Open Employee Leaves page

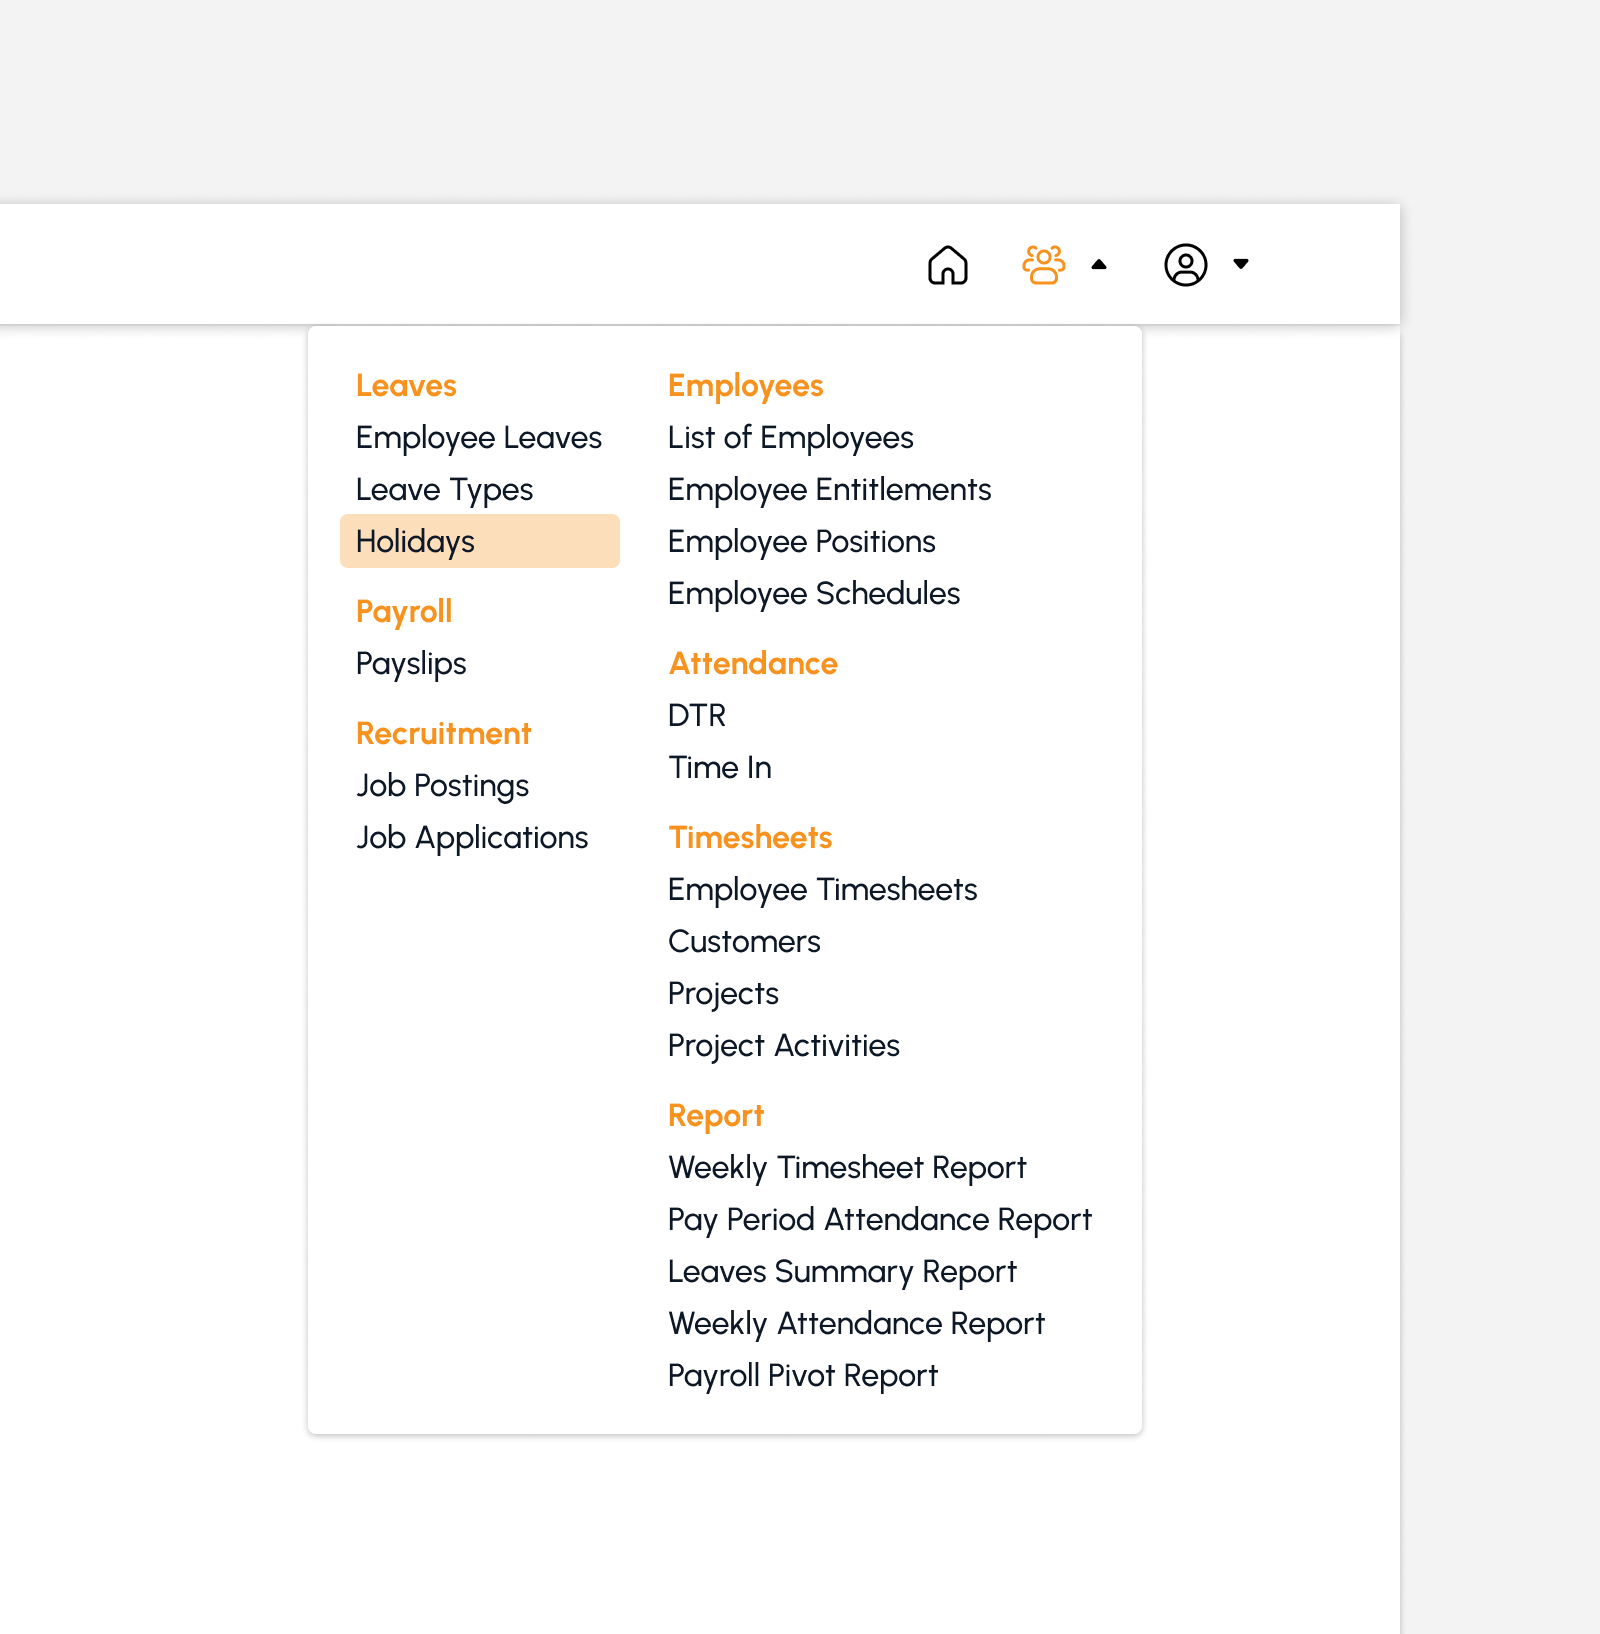(x=479, y=438)
